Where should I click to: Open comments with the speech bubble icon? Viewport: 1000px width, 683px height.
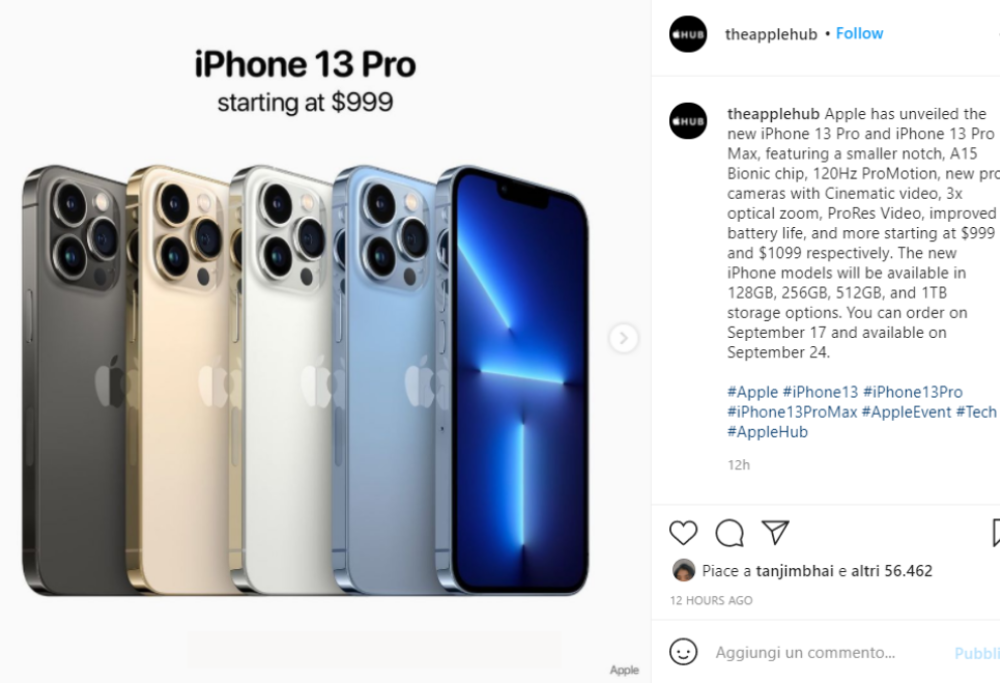tap(730, 532)
